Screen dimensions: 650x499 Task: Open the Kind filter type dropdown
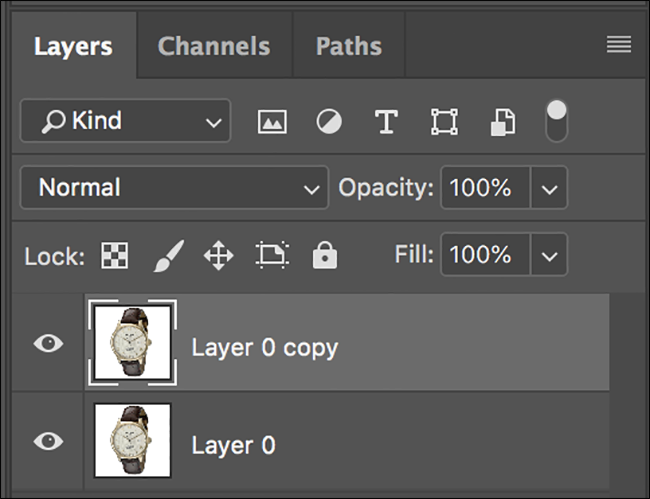tap(125, 121)
